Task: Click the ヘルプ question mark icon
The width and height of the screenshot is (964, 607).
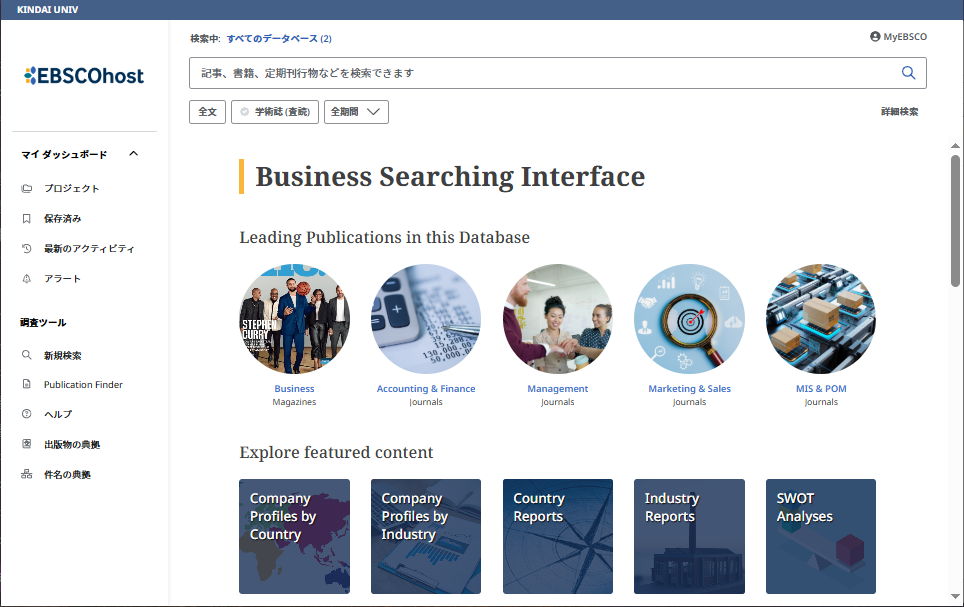Action: (26, 414)
